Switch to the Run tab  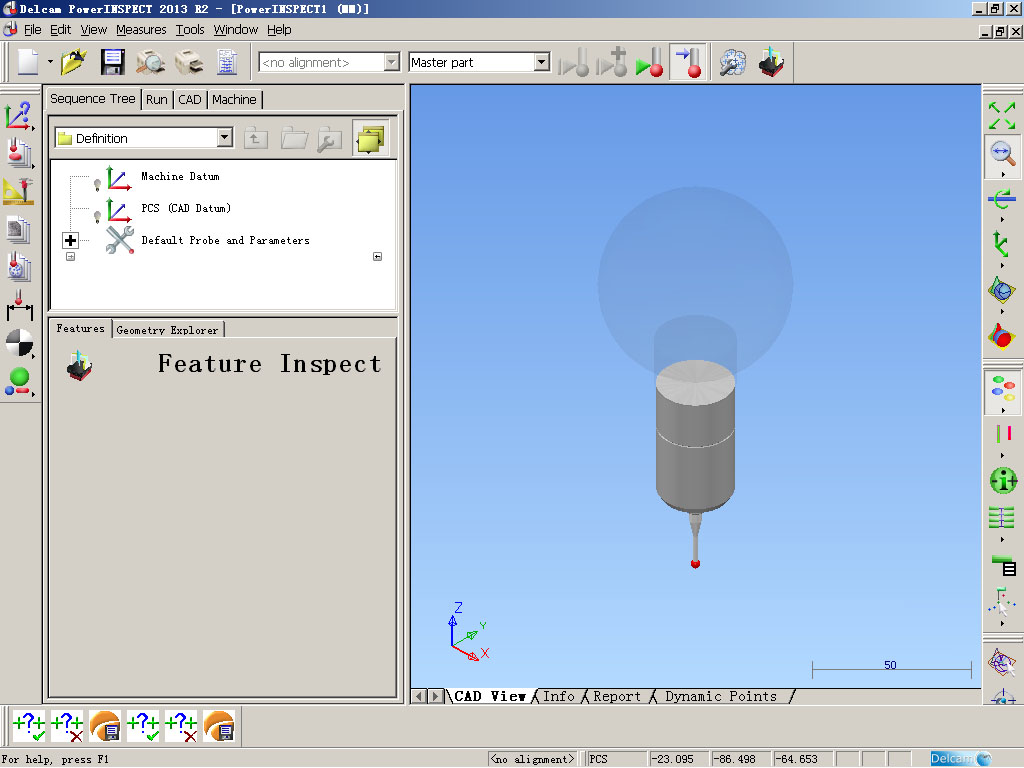pos(157,100)
